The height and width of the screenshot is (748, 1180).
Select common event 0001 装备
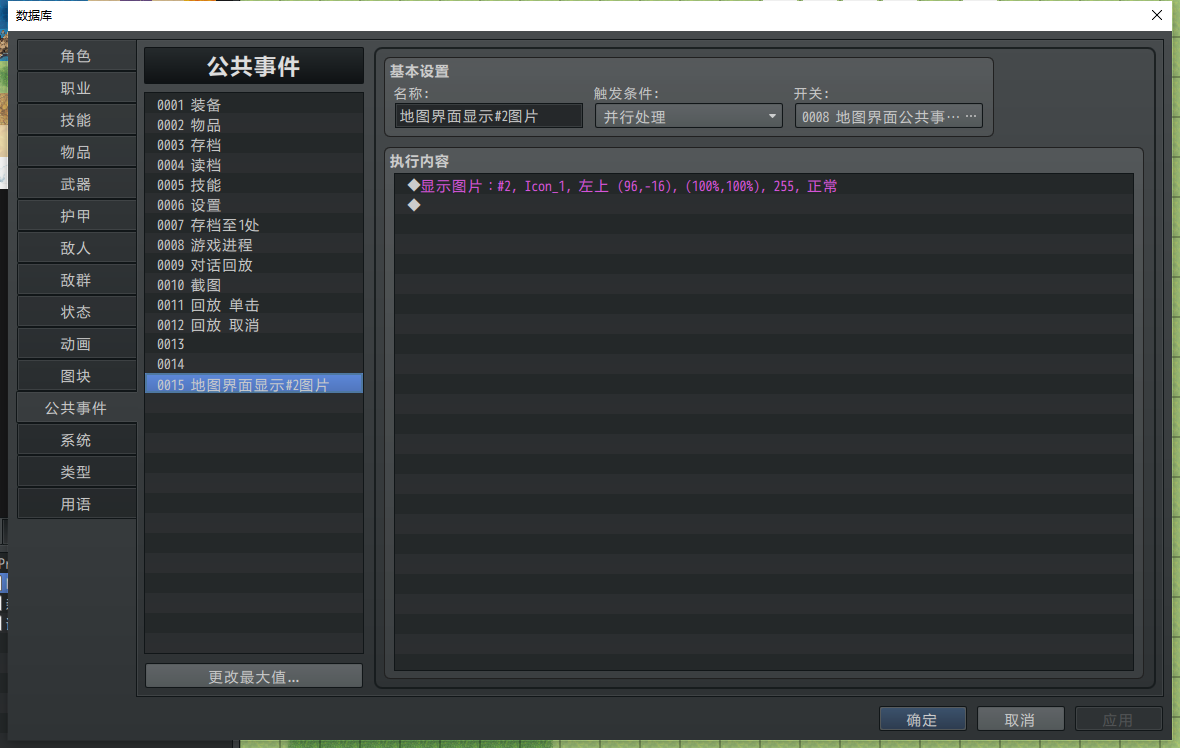pos(254,105)
